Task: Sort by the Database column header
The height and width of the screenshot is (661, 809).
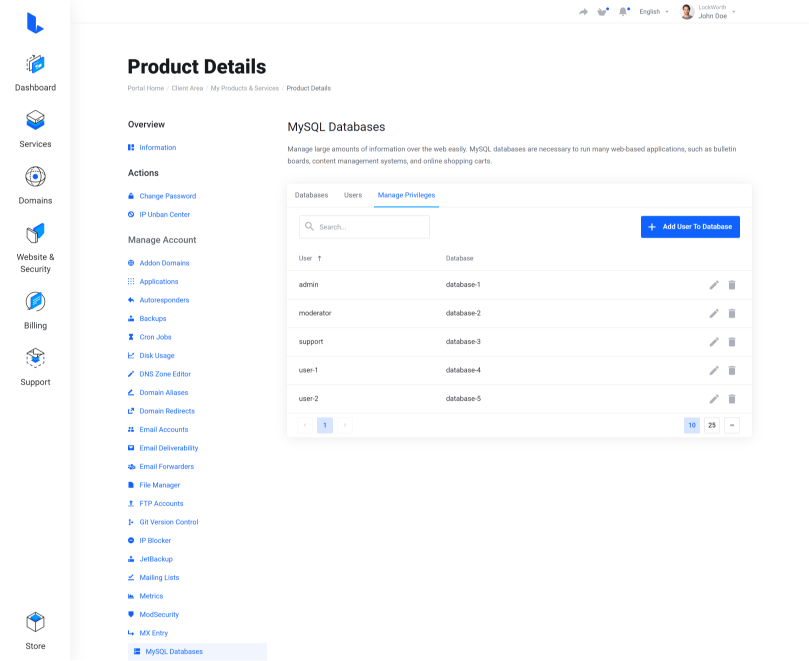Action: 459,259
